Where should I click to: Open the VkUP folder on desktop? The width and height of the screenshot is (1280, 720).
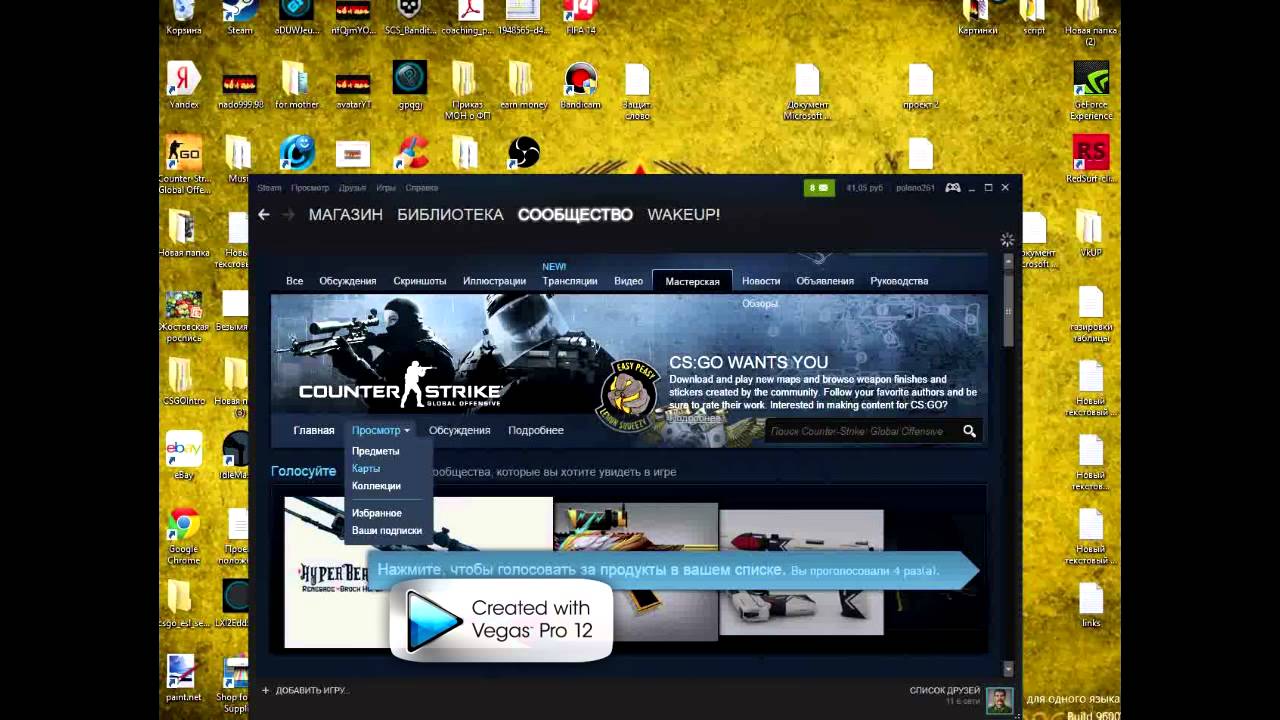click(1090, 234)
